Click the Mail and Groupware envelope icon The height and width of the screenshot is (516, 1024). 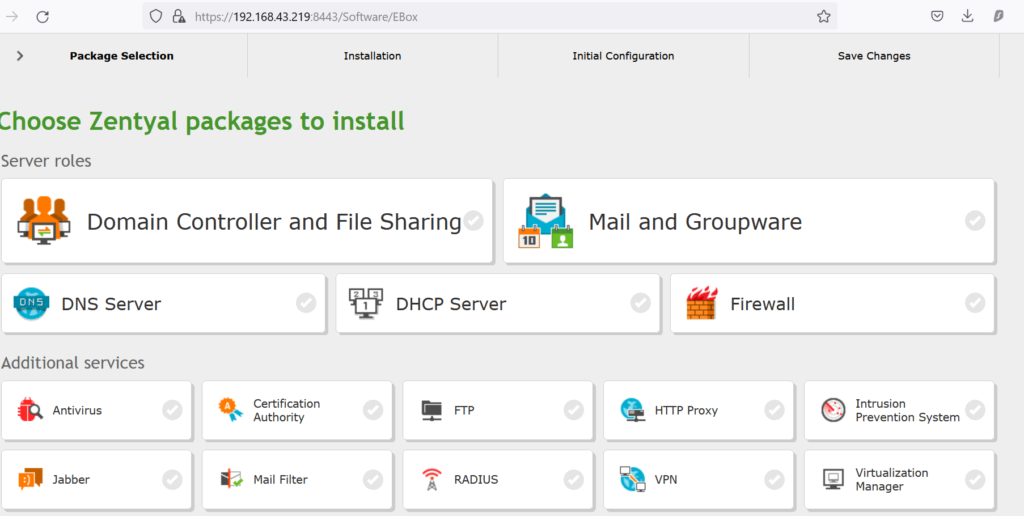tap(545, 221)
